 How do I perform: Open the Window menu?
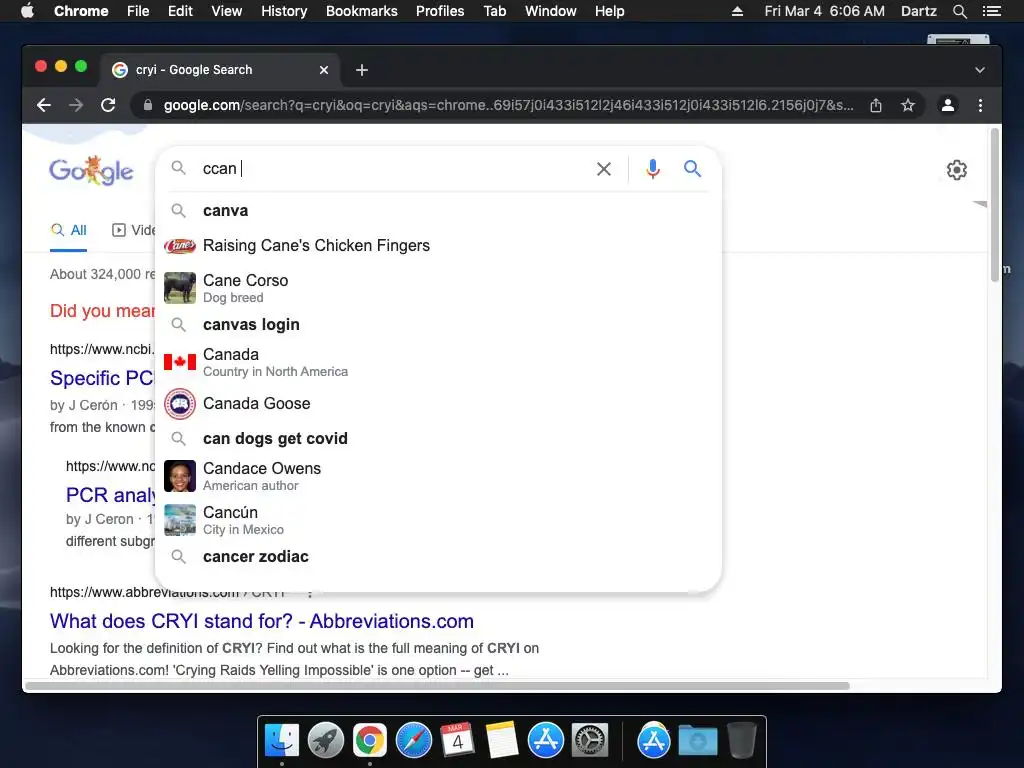click(x=551, y=11)
